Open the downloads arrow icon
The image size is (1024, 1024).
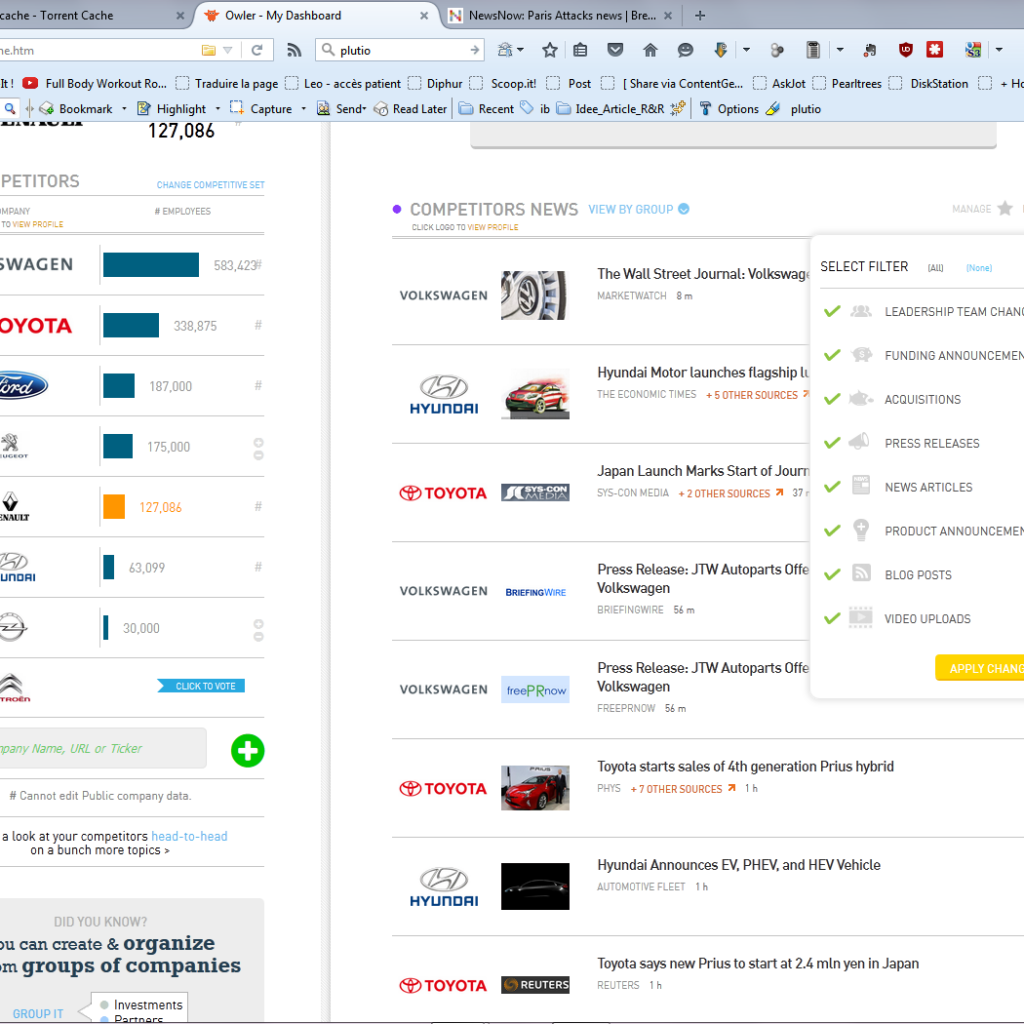(720, 50)
